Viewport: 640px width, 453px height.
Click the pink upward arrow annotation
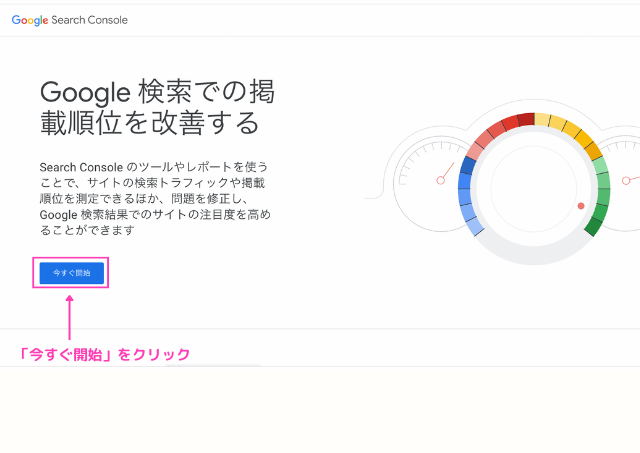click(70, 318)
